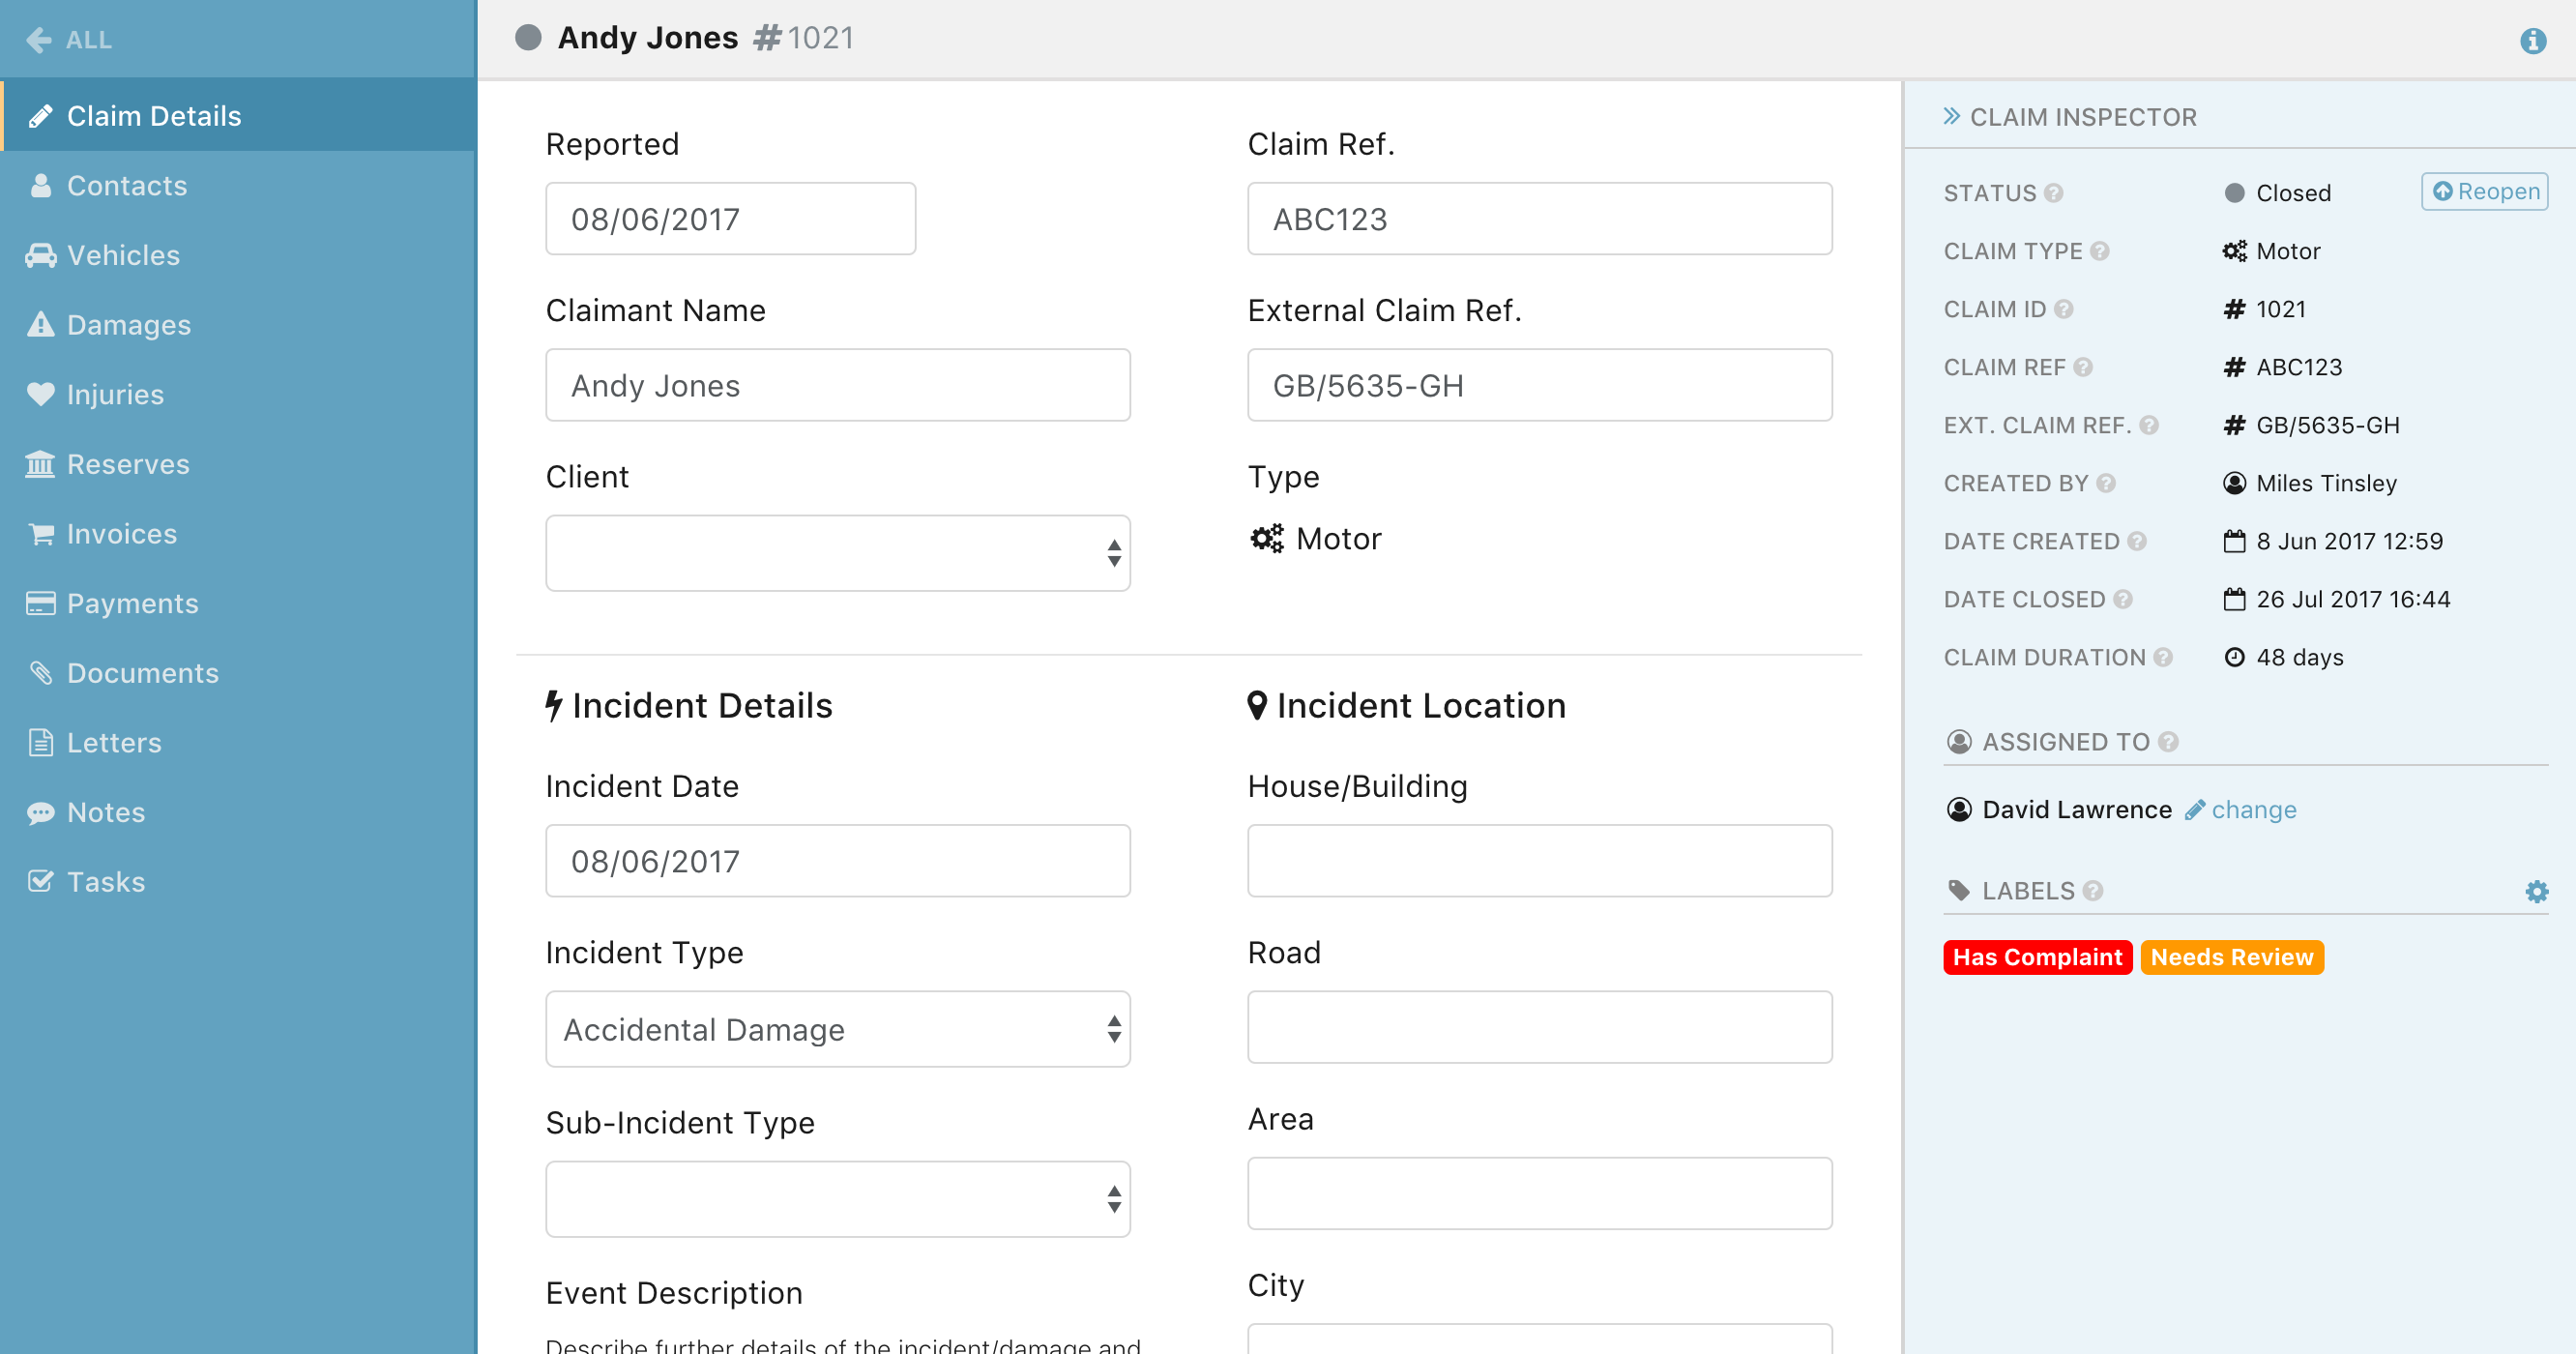Open the Sub-Incident Type dropdown
Image resolution: width=2576 pixels, height=1354 pixels.
[x=837, y=1198]
